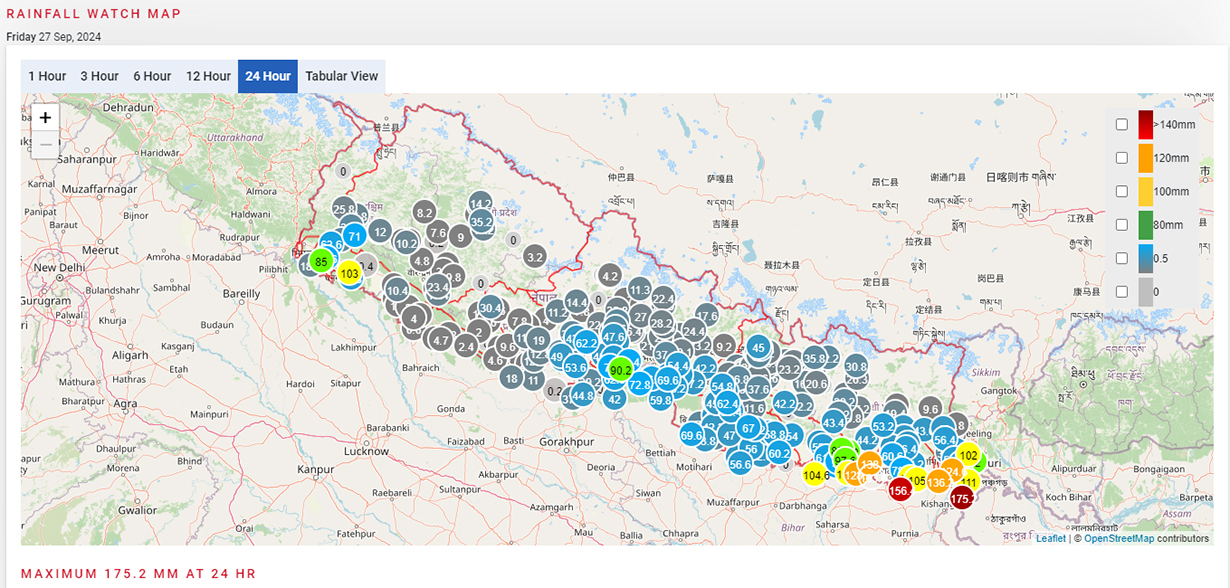Toggle the 0.5 legend checkbox
Image resolution: width=1230 pixels, height=588 pixels.
1122,258
